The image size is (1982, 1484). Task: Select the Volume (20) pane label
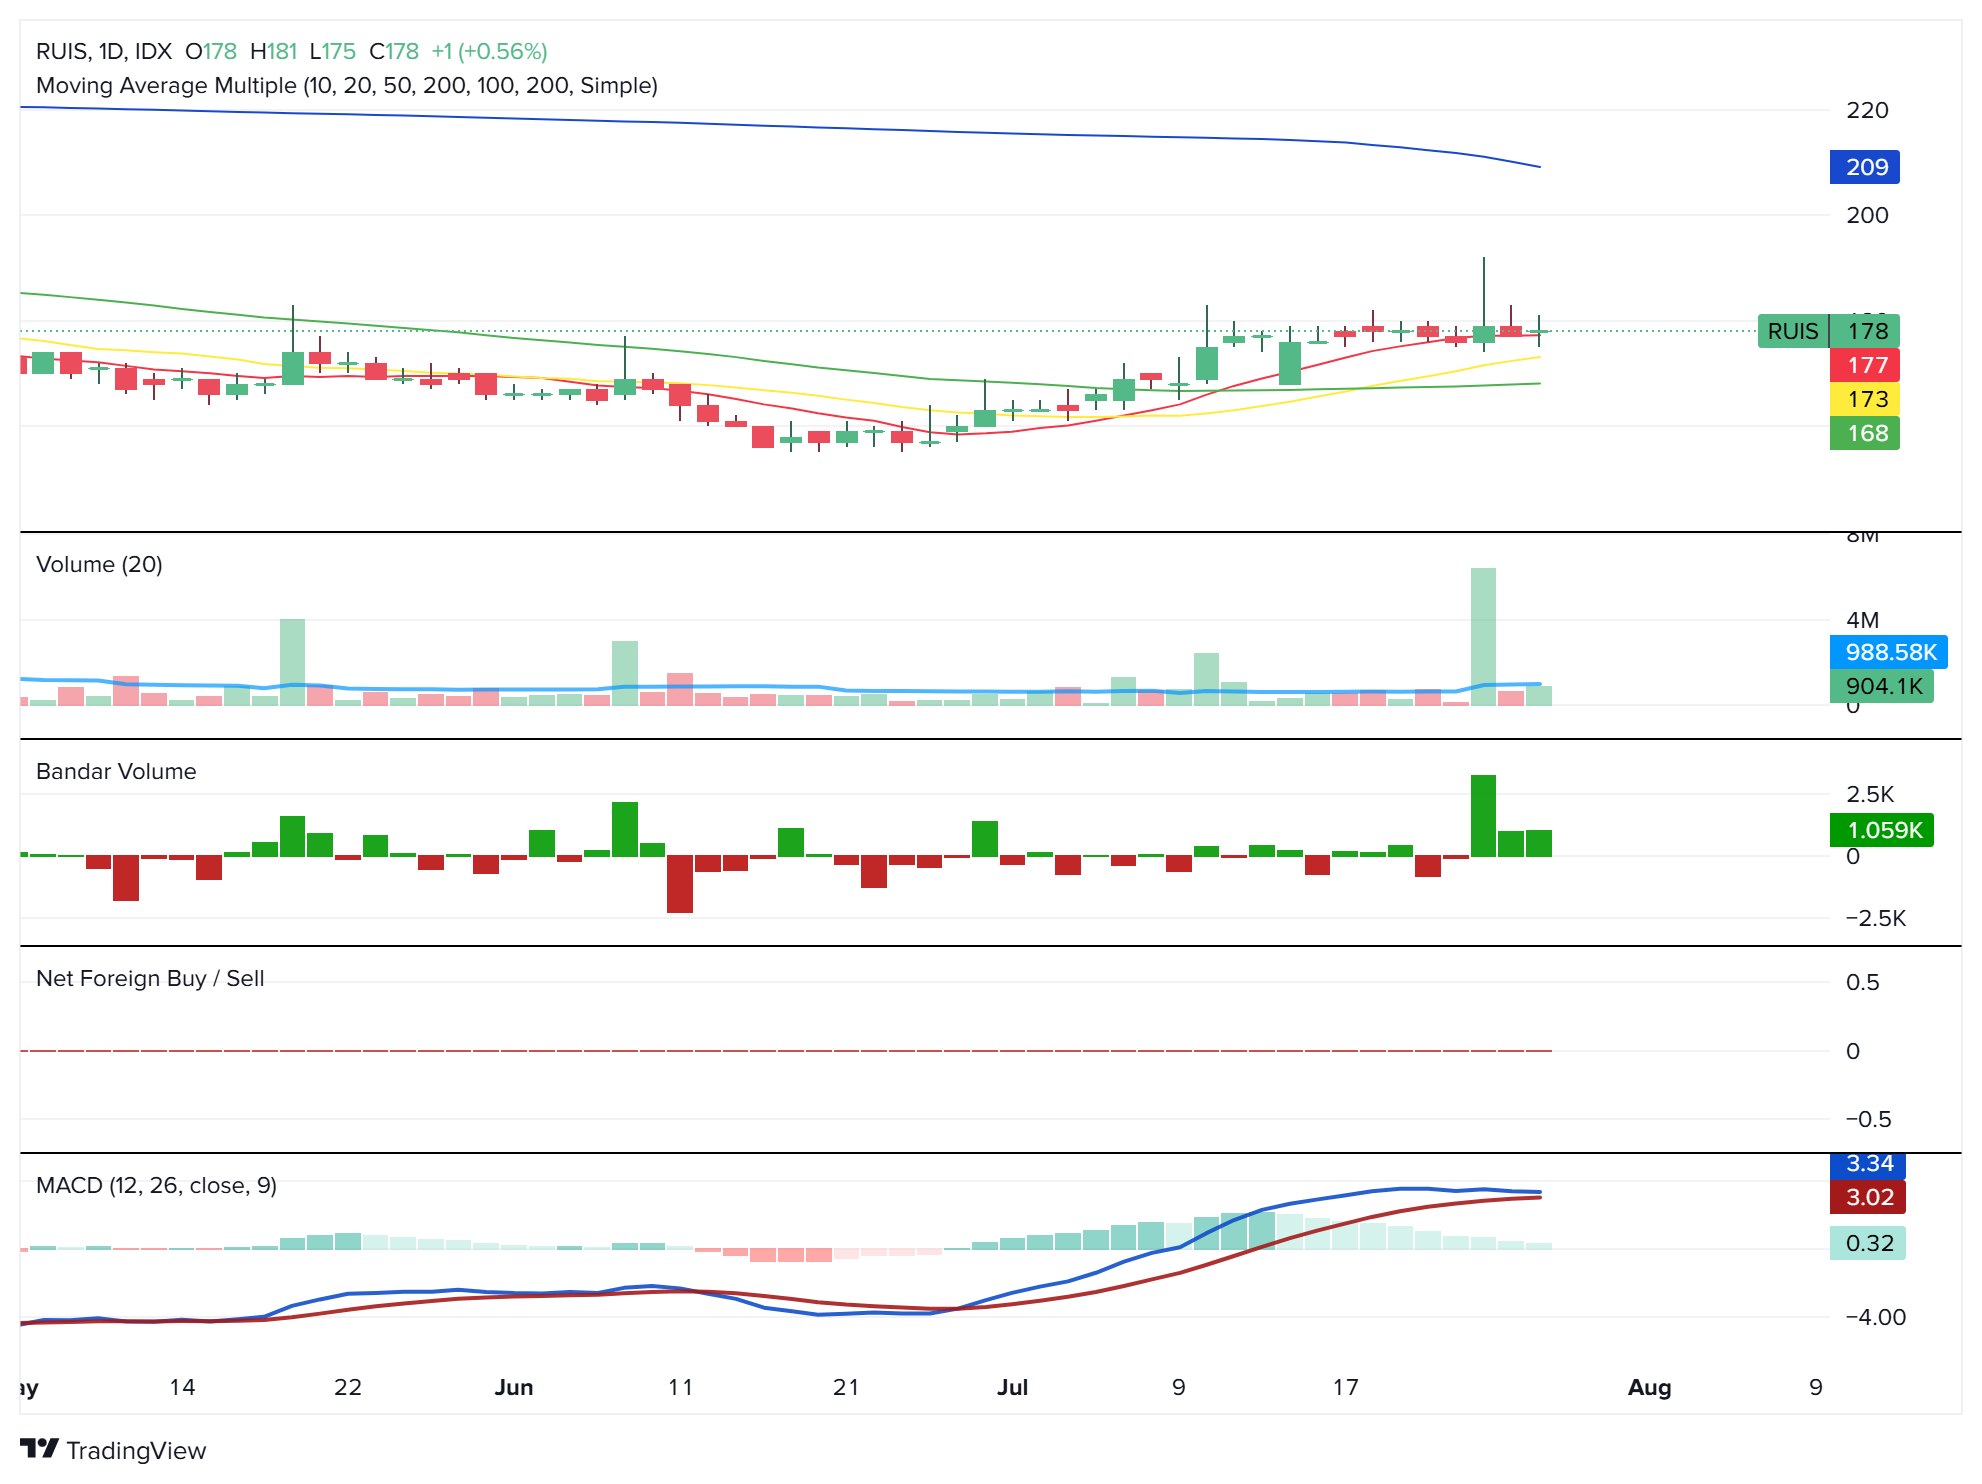pos(99,564)
